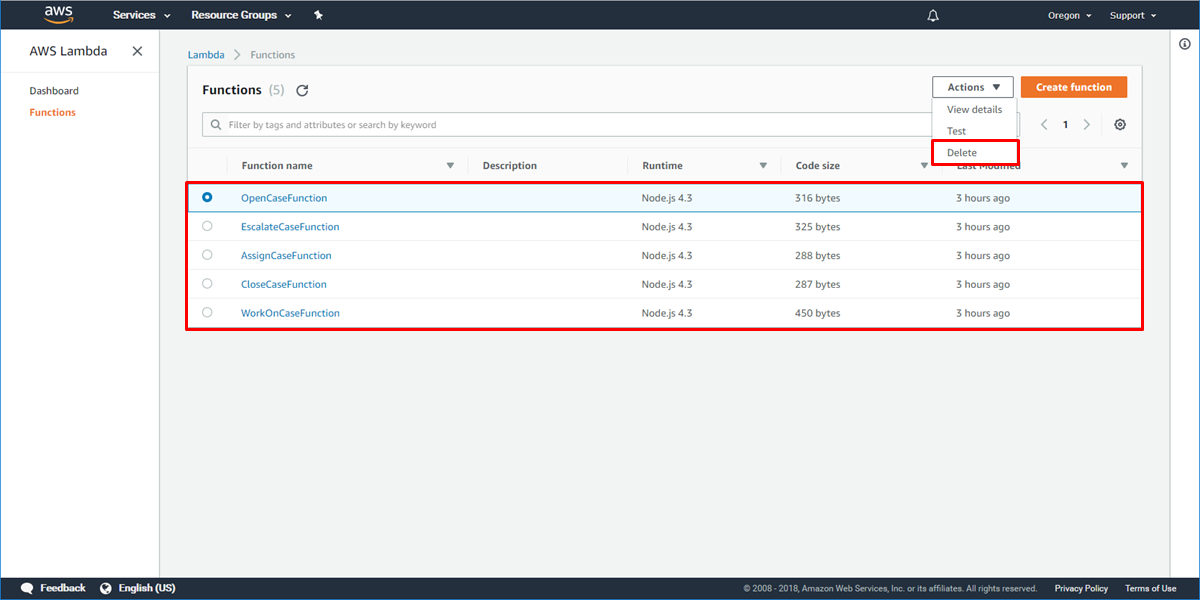This screenshot has width=1200, height=600.
Task: Sort by Last Modified column arrow
Action: pos(1124,166)
